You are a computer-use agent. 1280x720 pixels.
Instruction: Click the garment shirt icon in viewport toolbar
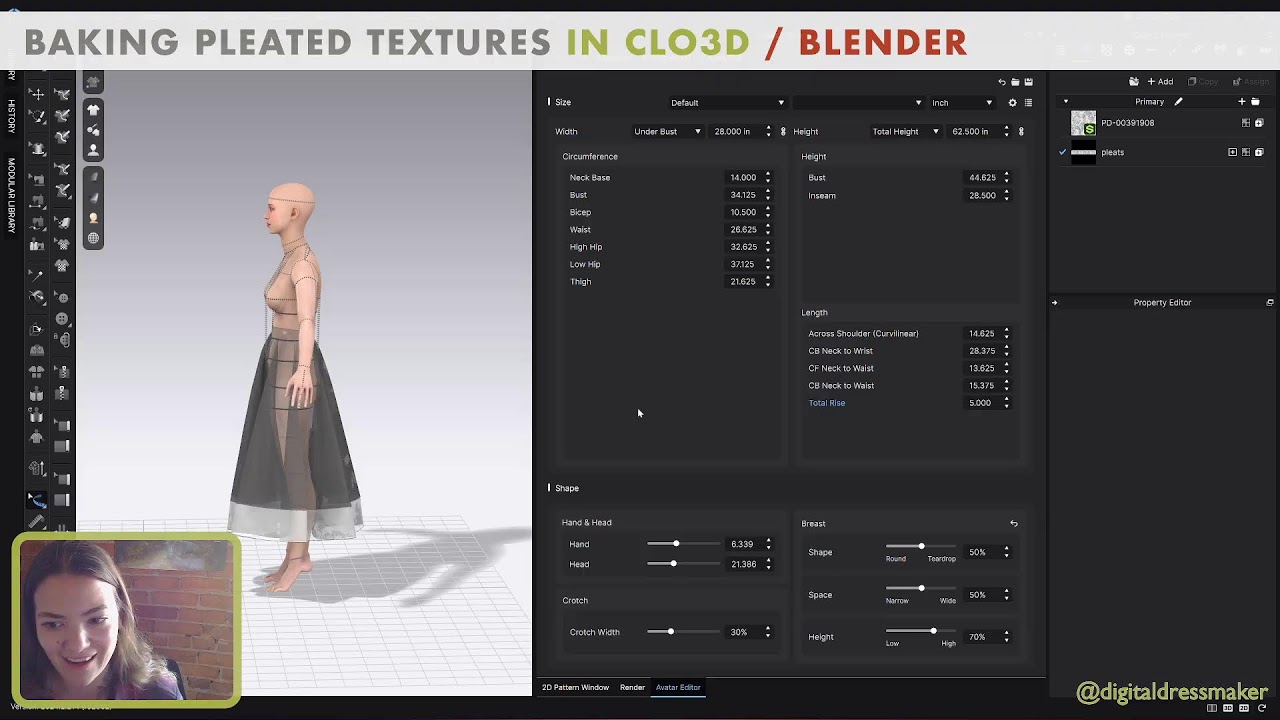(x=93, y=110)
